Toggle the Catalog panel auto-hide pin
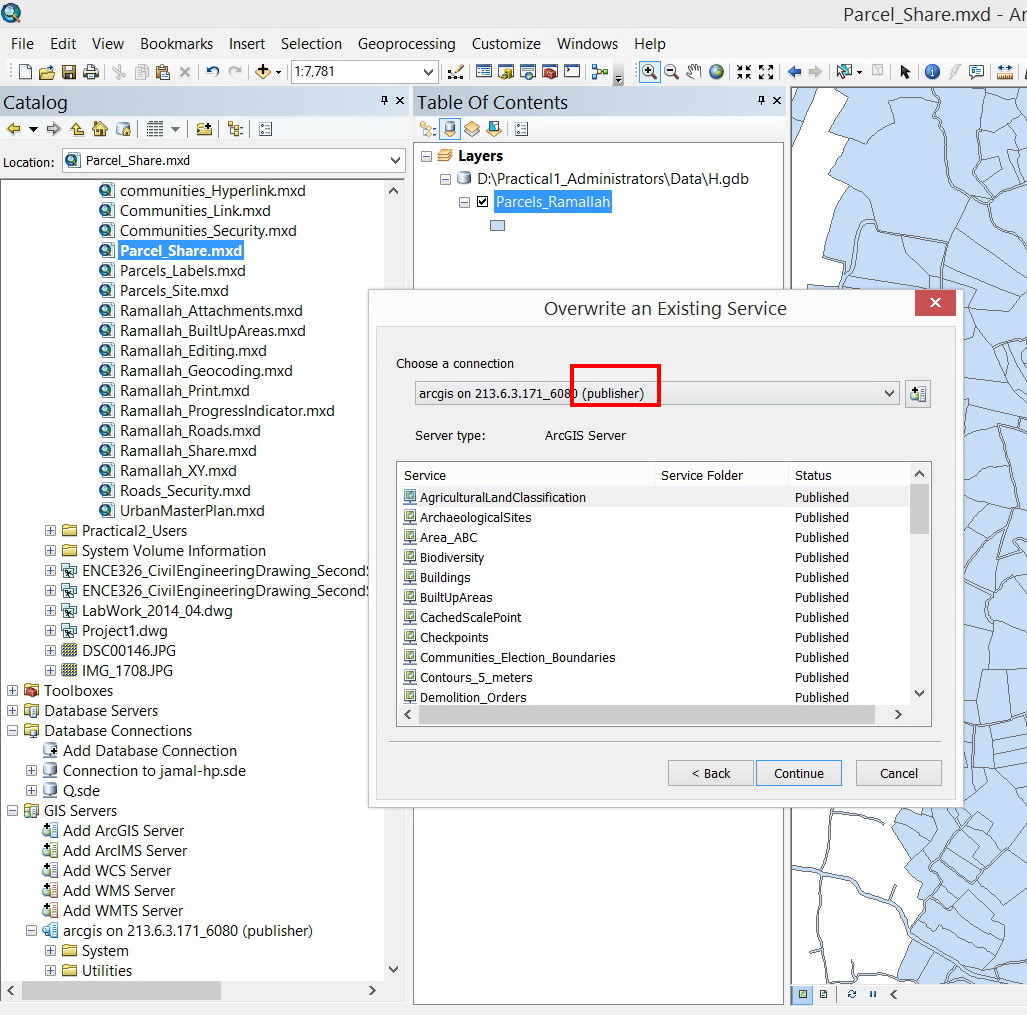 coord(384,100)
